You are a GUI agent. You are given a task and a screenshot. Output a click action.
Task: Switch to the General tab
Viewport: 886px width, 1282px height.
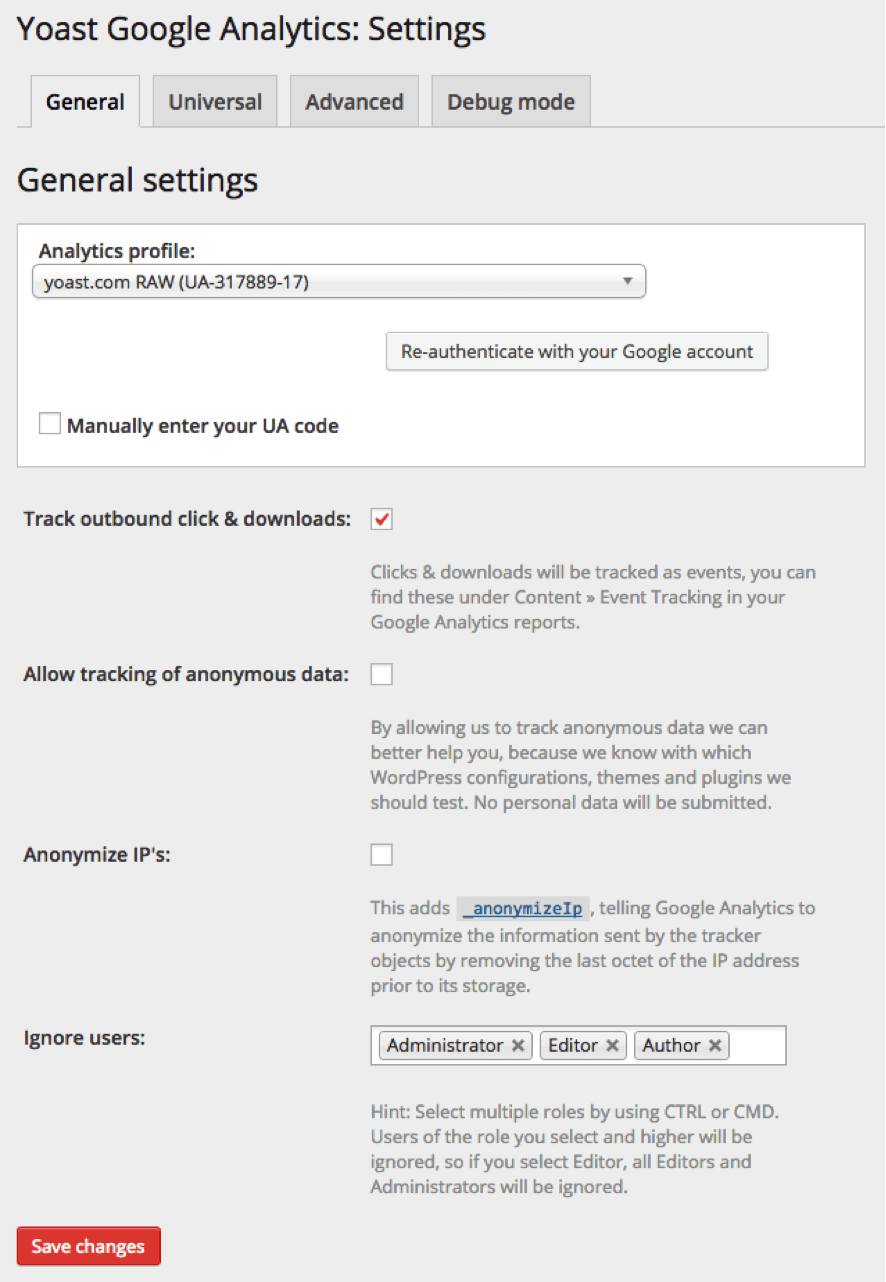[85, 102]
